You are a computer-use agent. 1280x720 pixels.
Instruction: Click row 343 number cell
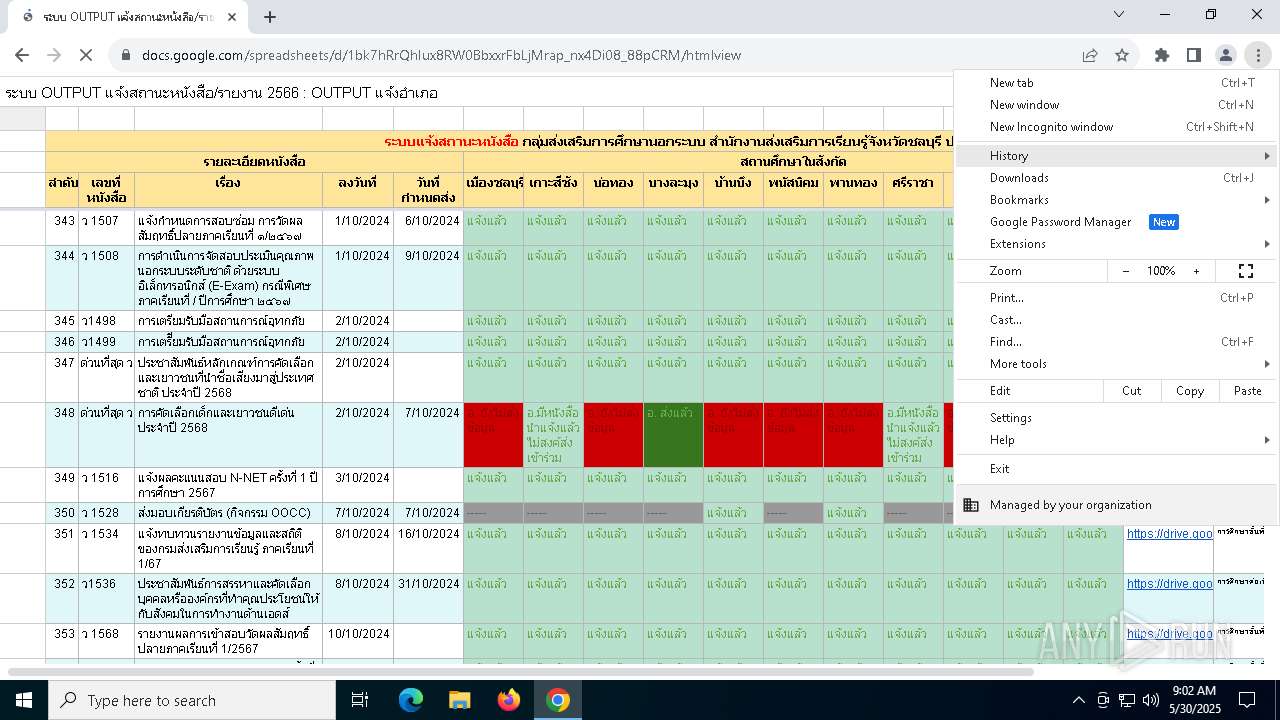coord(62,228)
